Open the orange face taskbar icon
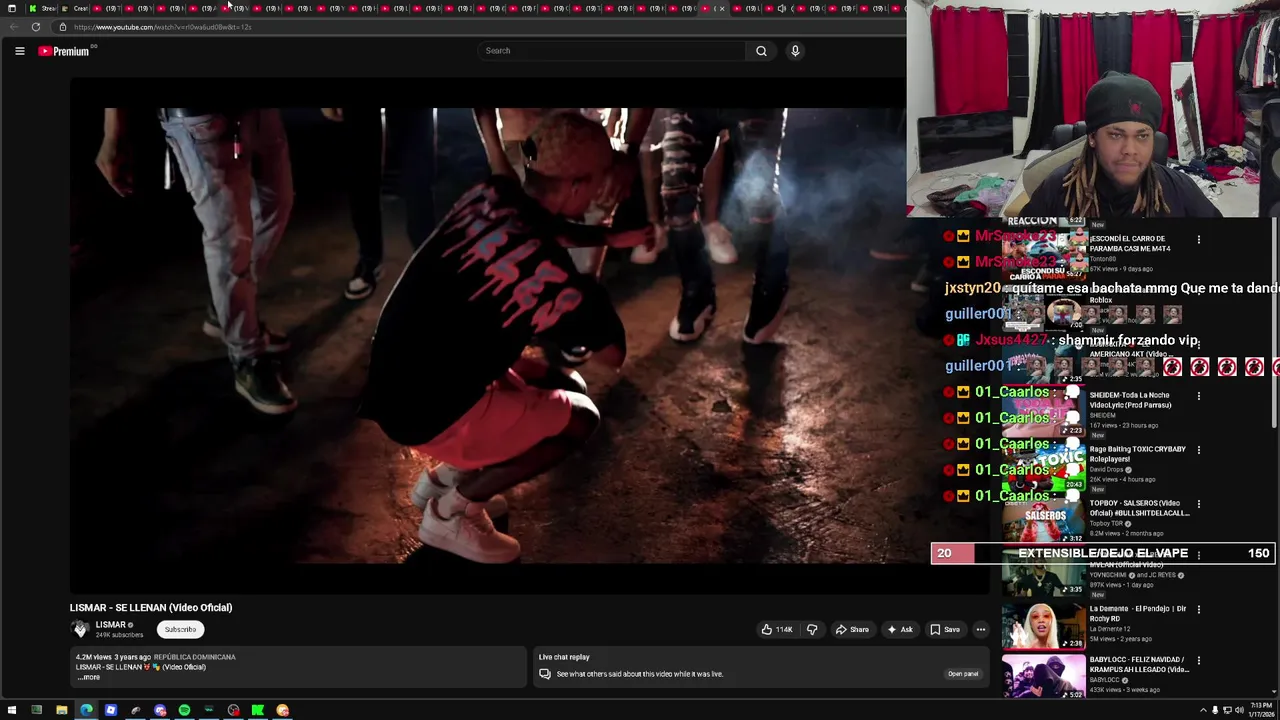 [282, 710]
